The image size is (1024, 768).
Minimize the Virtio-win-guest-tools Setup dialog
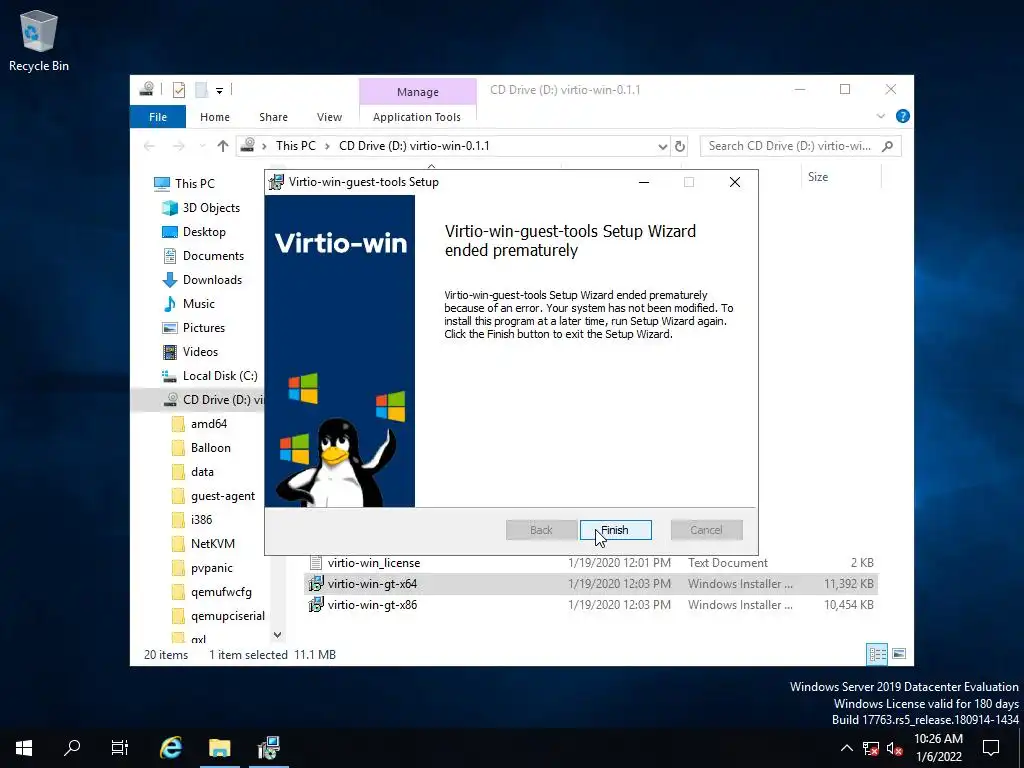pos(644,182)
